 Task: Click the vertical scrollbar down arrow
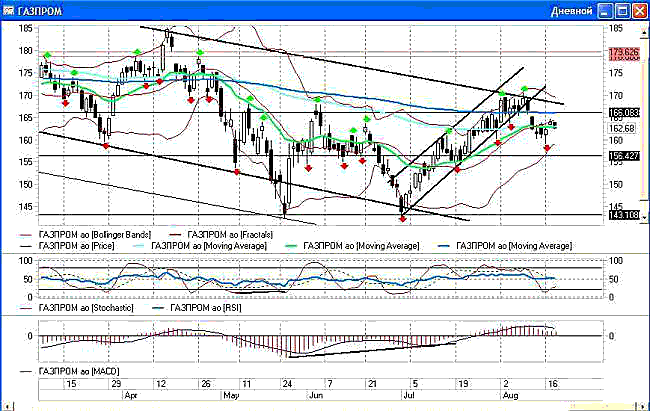[x=644, y=217]
